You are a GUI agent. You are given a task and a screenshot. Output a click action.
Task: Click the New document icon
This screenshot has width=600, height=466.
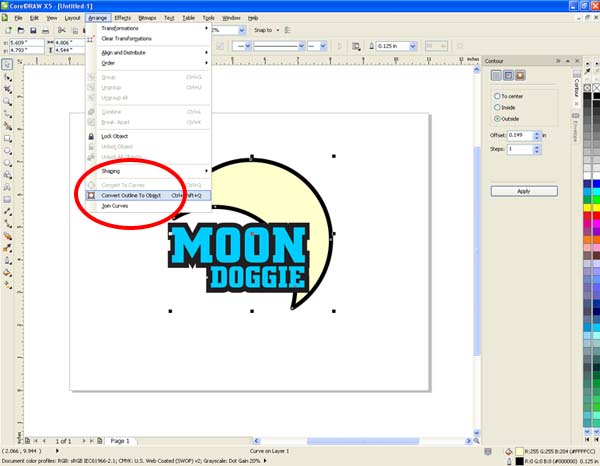click(8, 30)
